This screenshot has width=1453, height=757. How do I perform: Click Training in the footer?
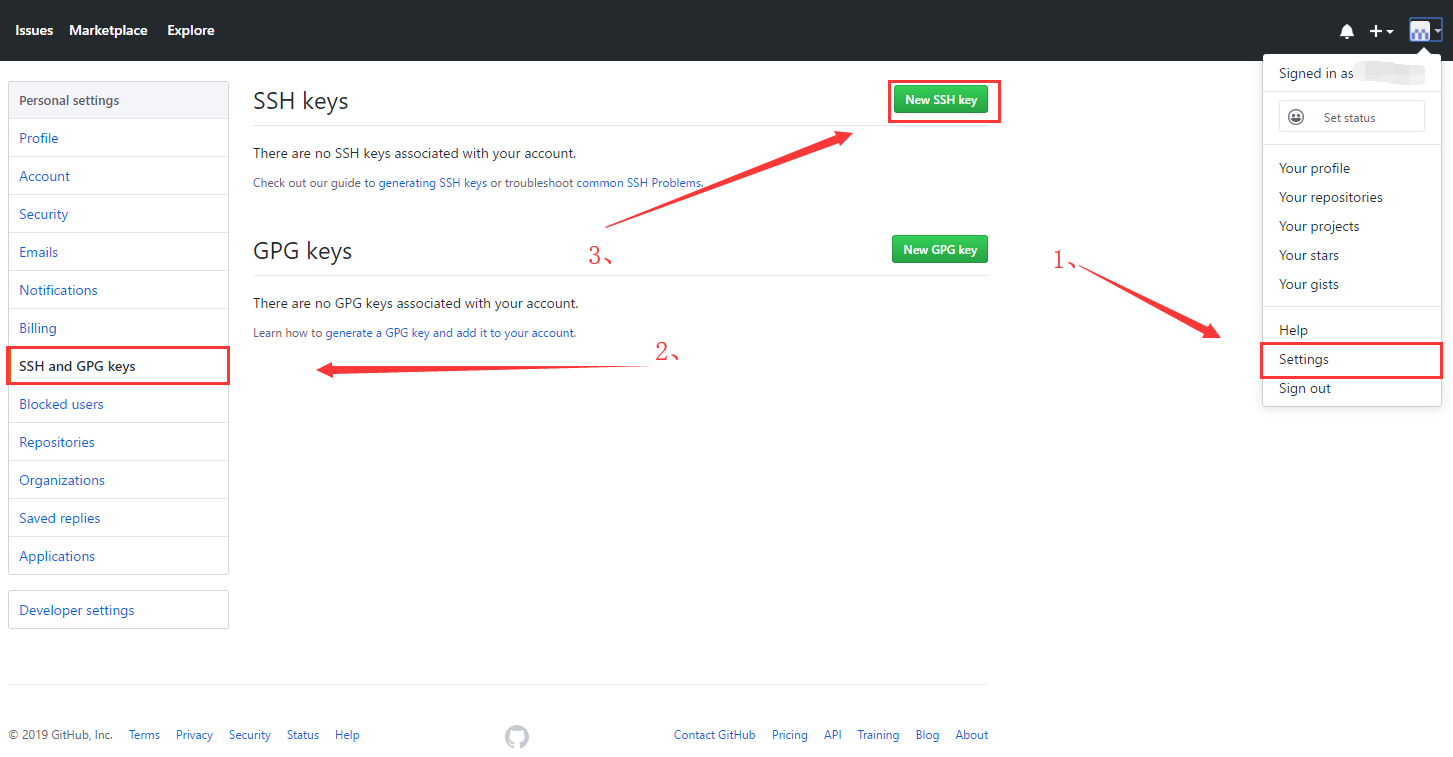click(878, 735)
